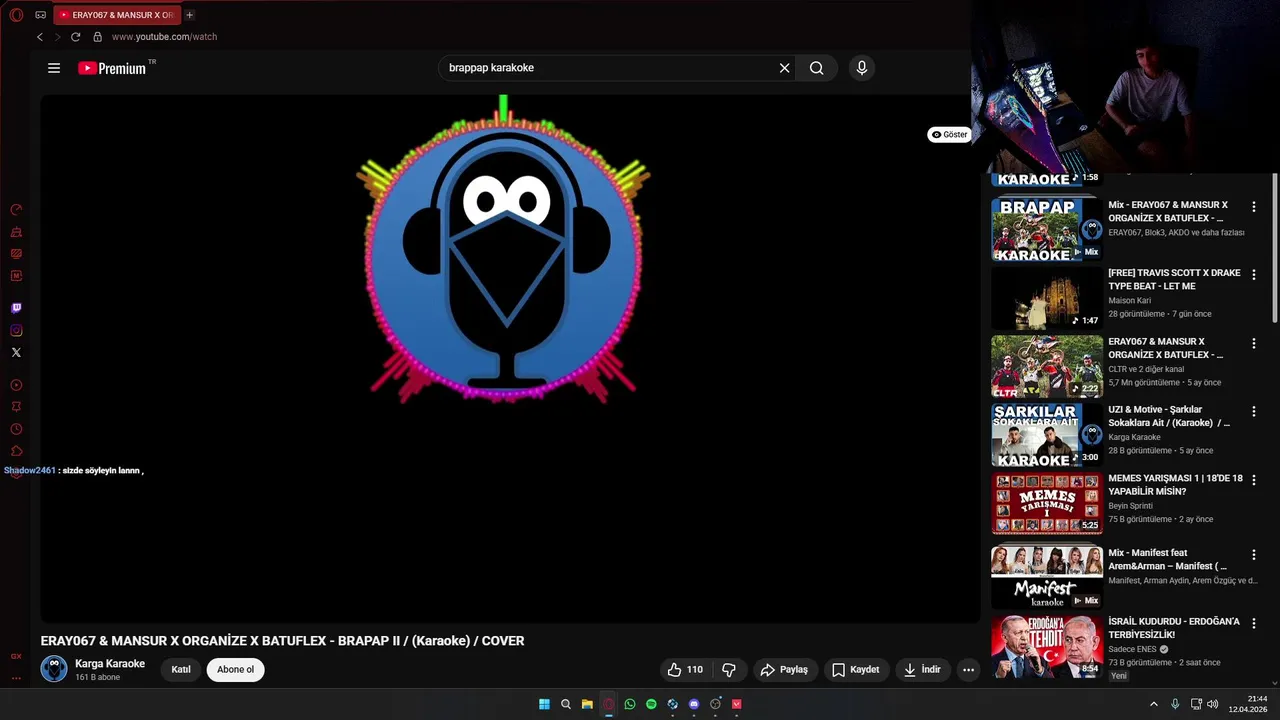1280x720 pixels.
Task: Go back to the previous page
Action: tap(40, 37)
